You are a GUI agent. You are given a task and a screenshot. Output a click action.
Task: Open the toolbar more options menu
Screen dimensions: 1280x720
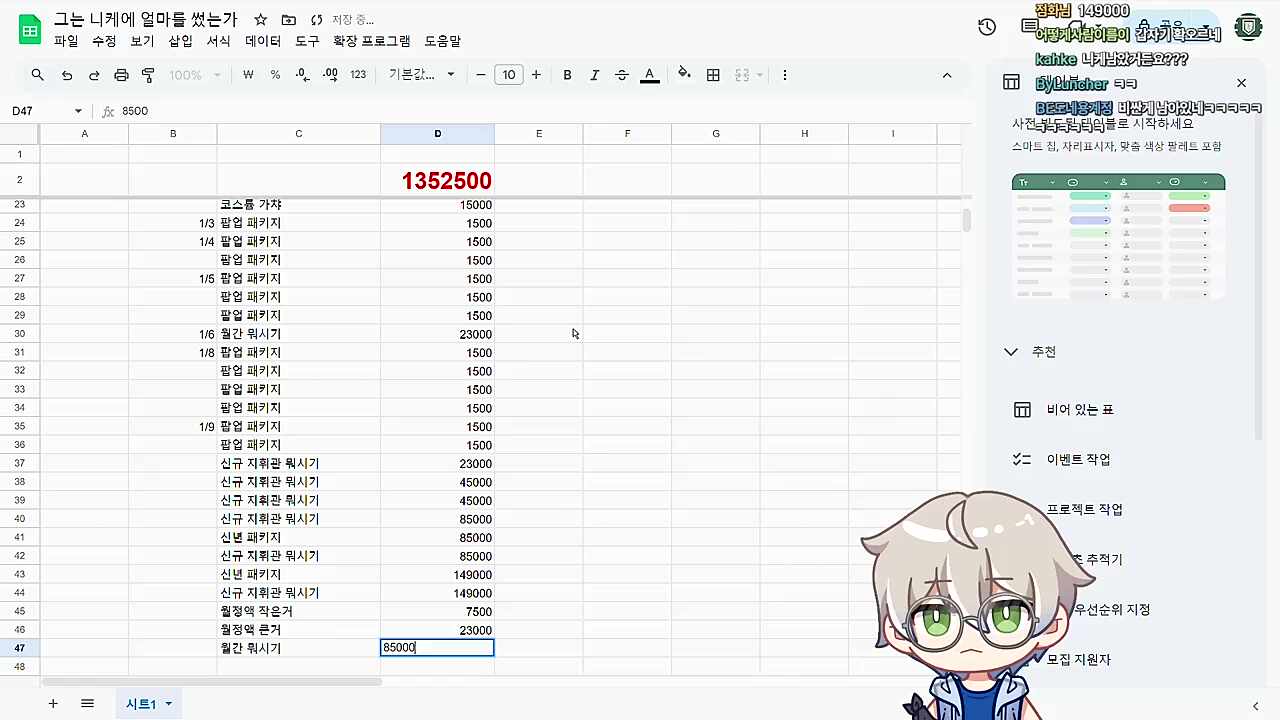(785, 75)
